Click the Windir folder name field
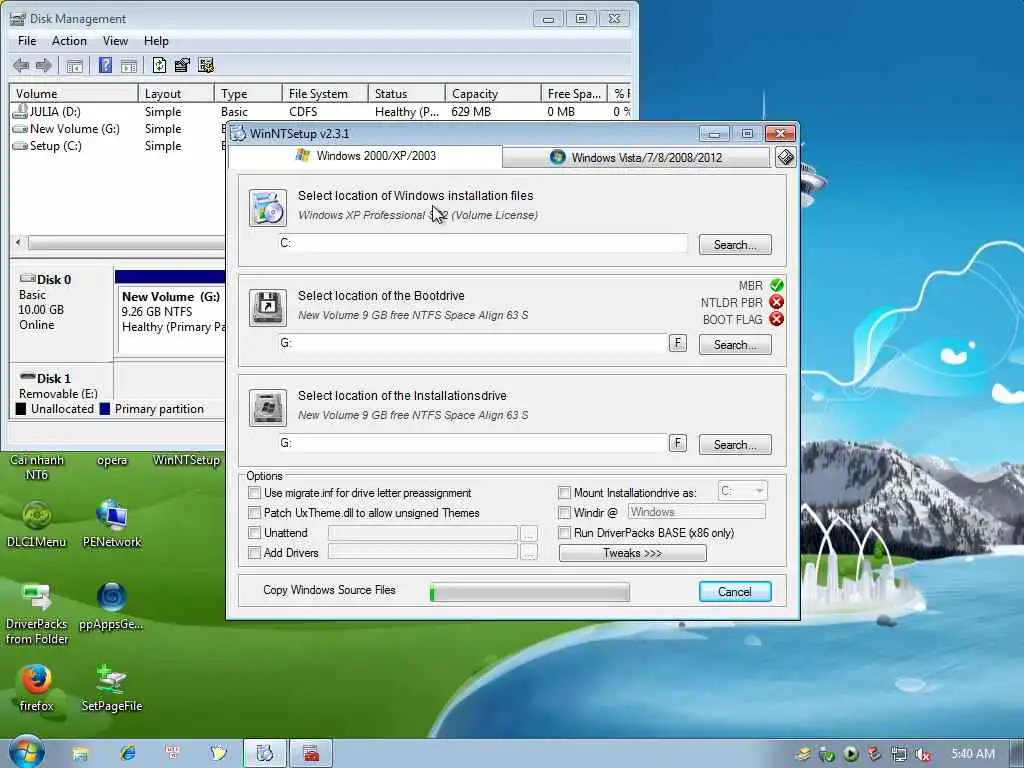The height and width of the screenshot is (768, 1024). pos(696,512)
